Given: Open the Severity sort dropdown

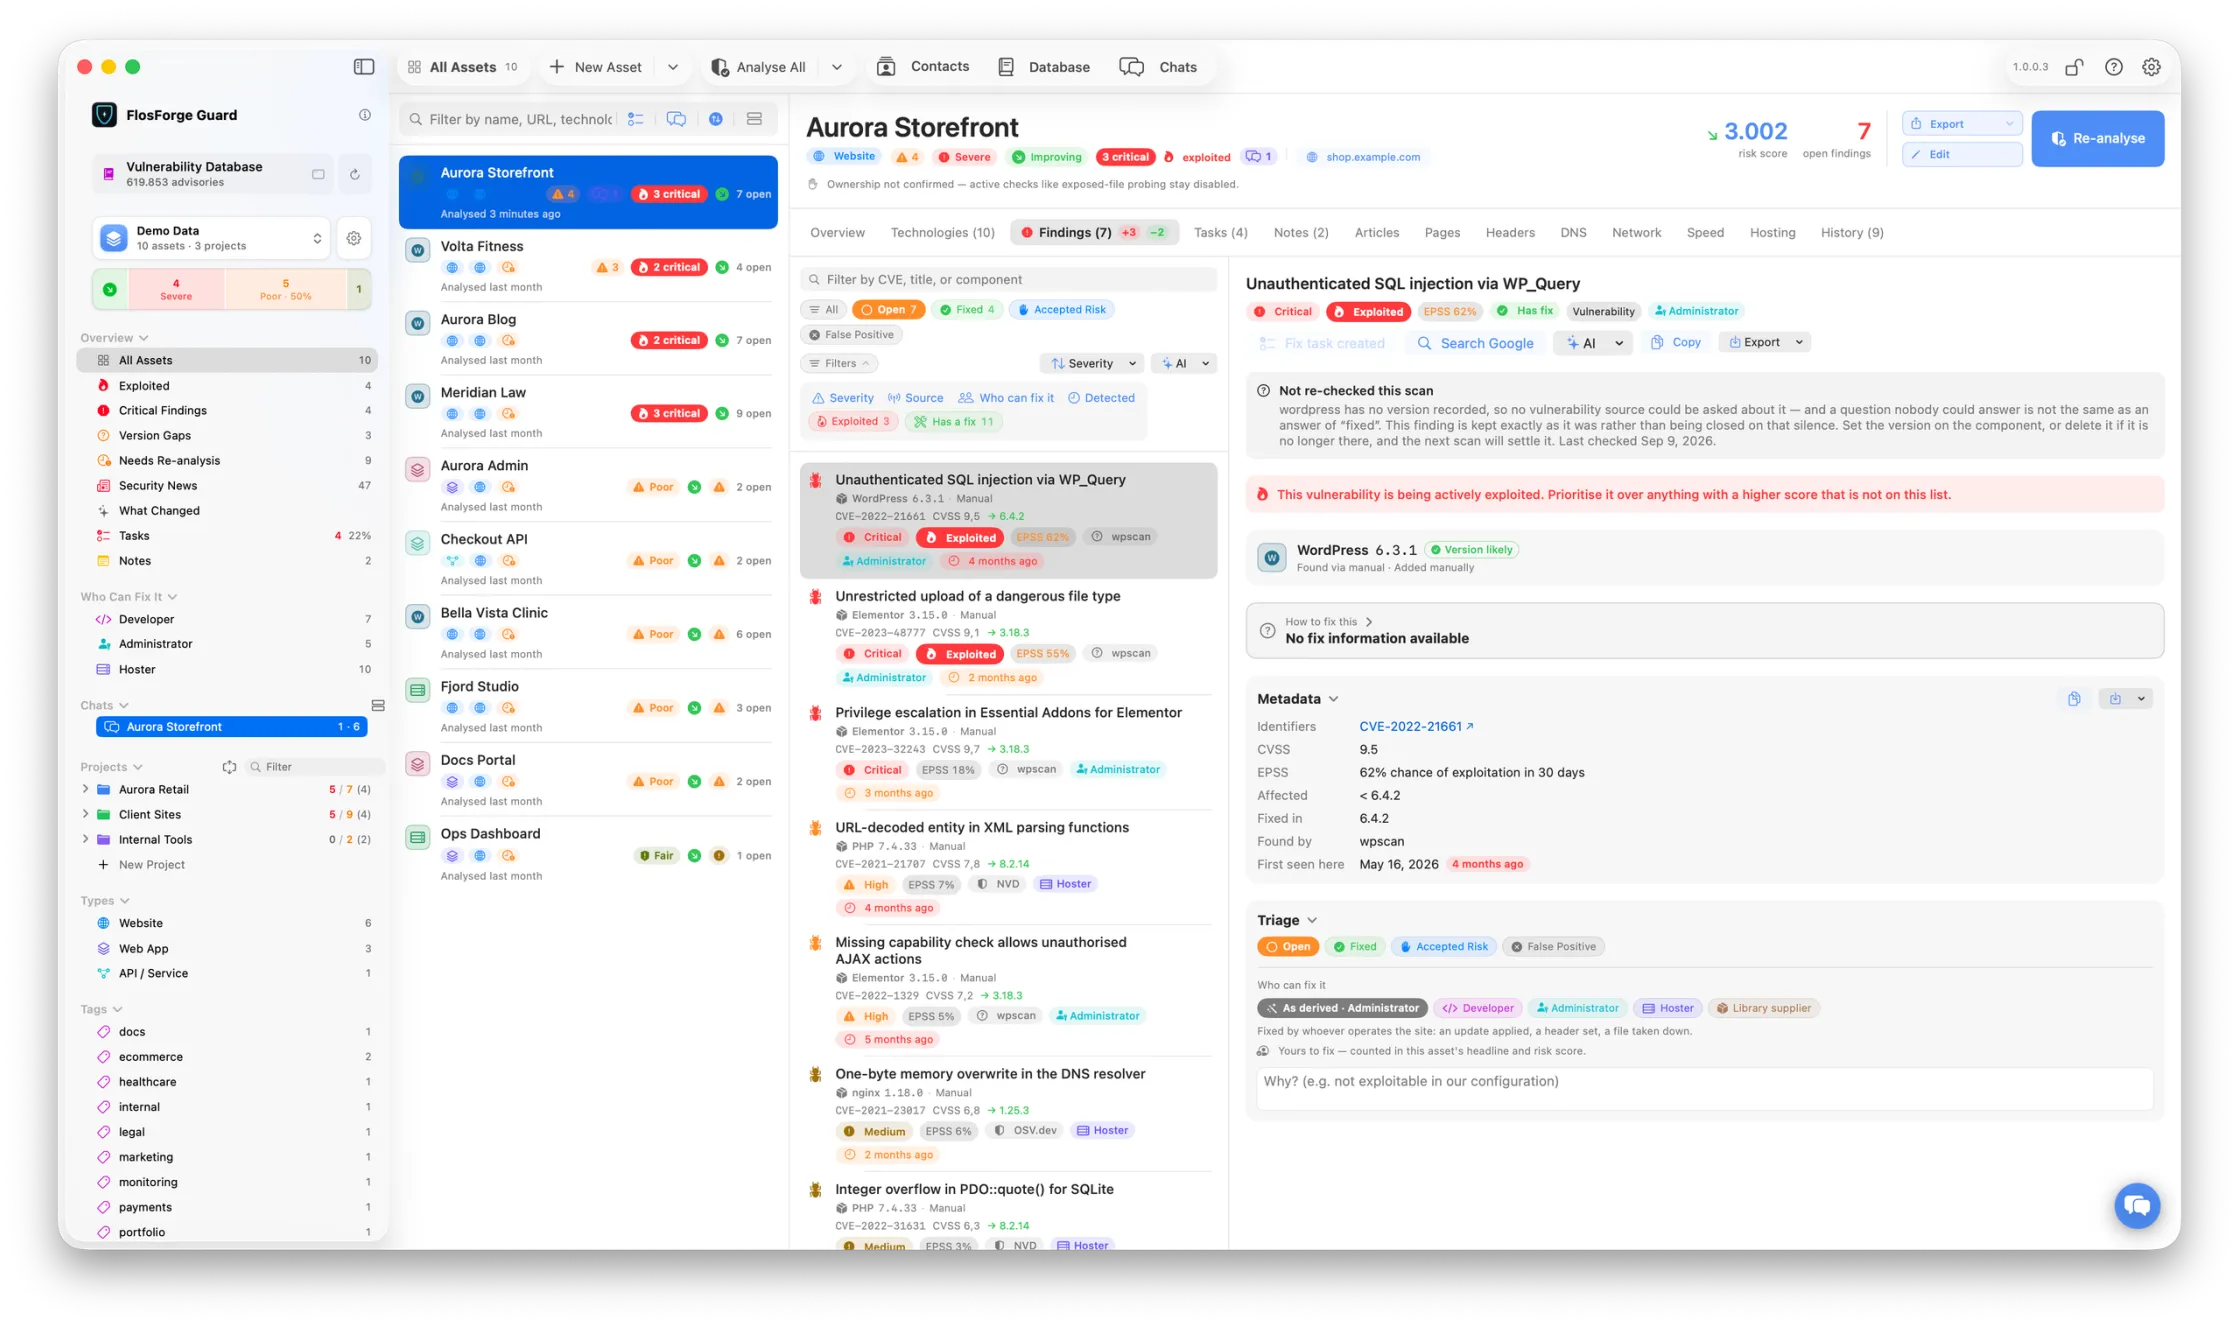Looking at the screenshot, I should 1092,364.
